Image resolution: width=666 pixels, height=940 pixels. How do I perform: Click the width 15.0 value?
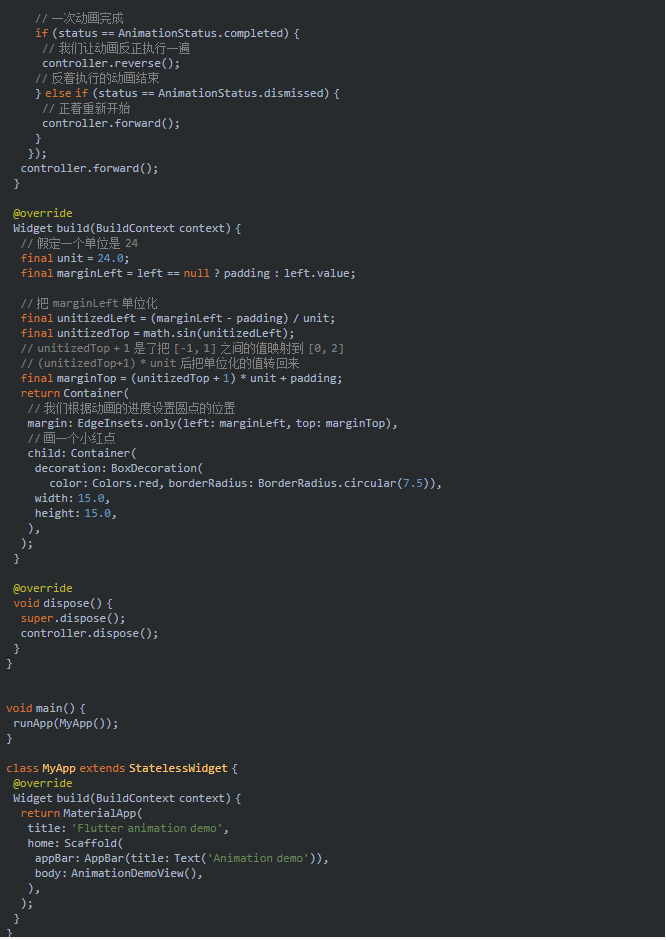[x=91, y=498]
